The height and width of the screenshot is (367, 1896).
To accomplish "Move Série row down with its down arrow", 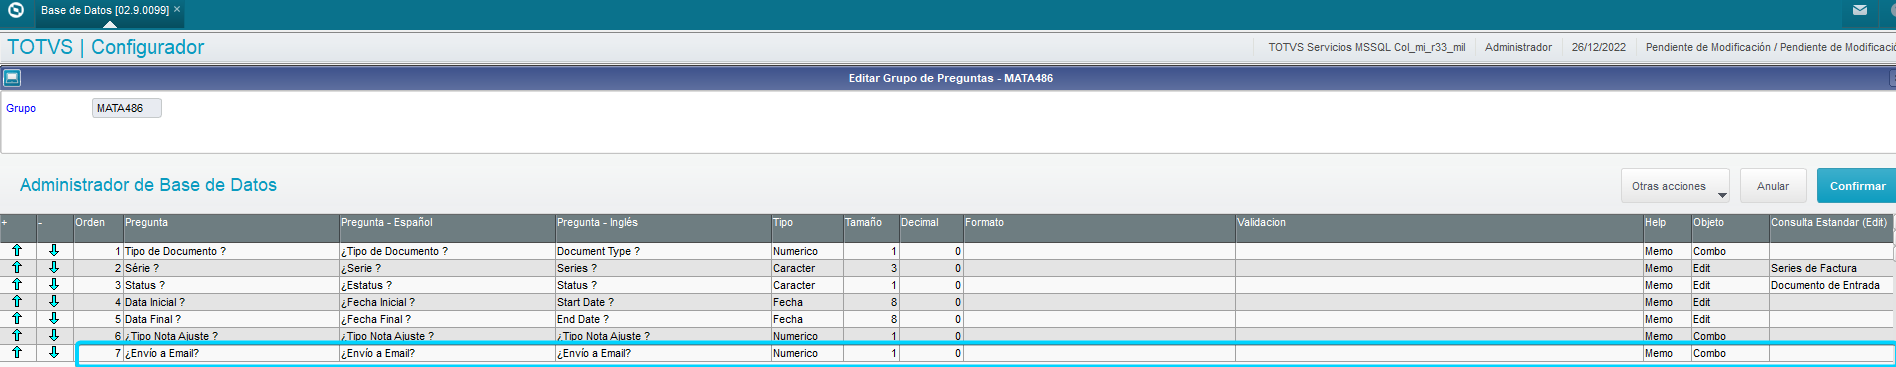I will 54,268.
